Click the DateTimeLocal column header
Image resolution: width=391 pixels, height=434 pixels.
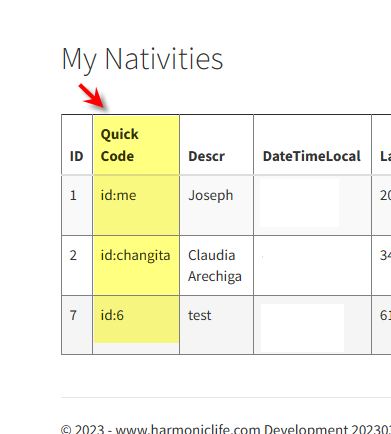tap(312, 145)
